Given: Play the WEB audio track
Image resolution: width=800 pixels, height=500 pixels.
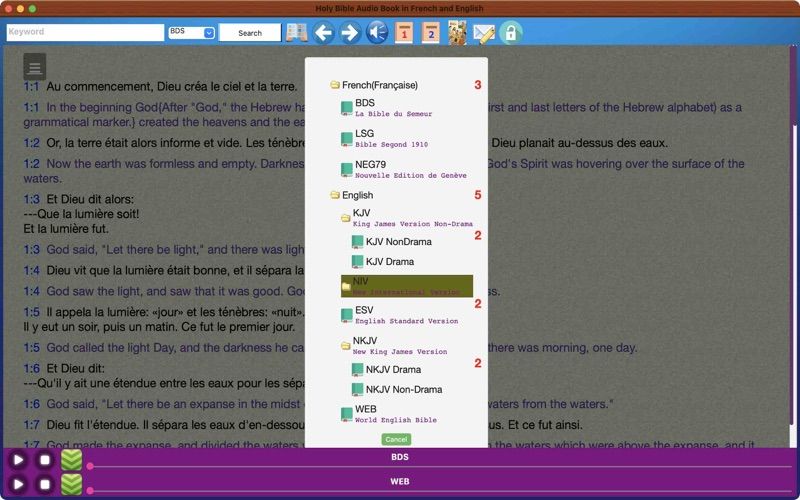Looking at the screenshot, I should [18, 484].
